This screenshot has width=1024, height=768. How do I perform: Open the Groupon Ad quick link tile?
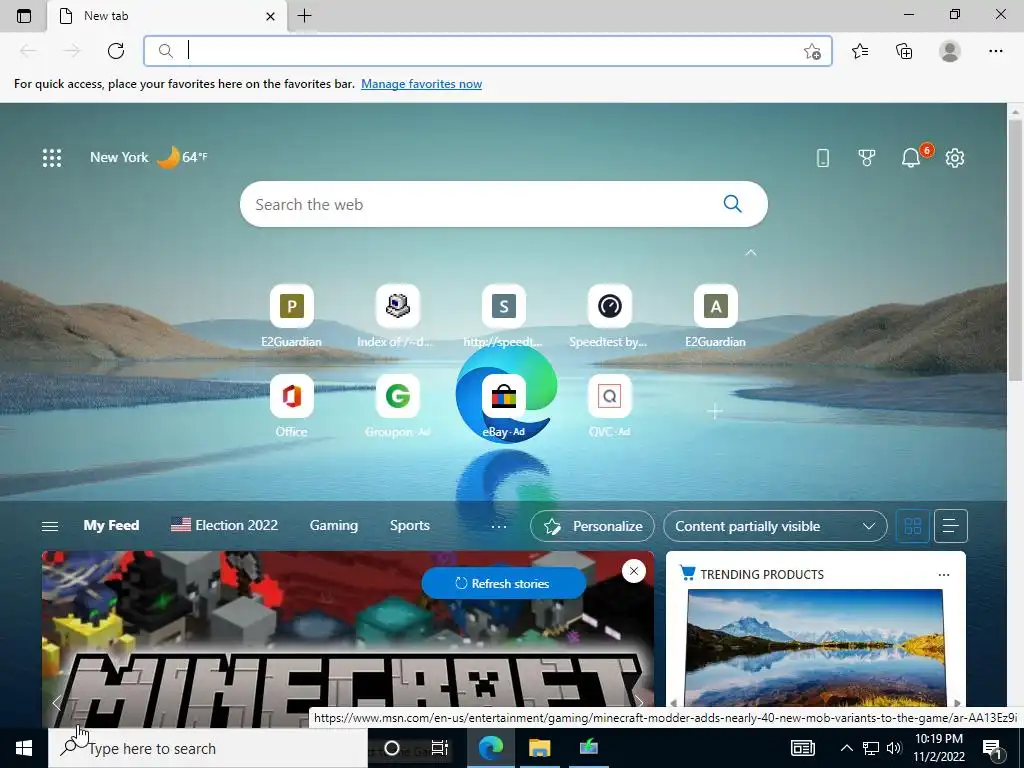(x=397, y=406)
